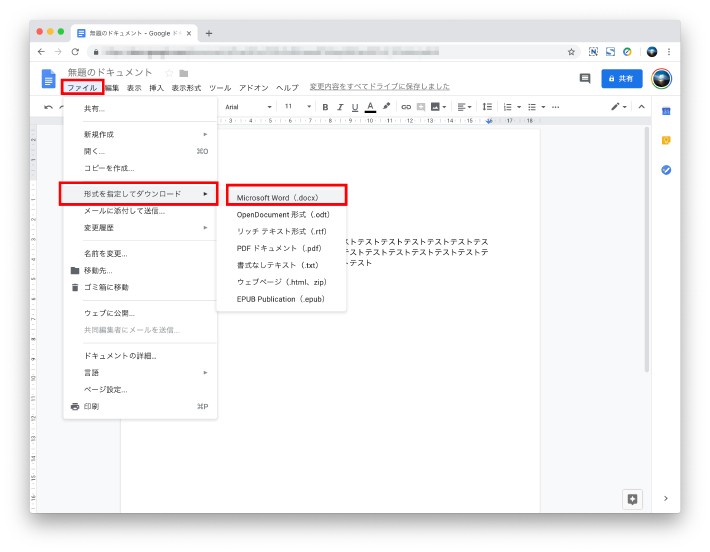This screenshot has width=710, height=552.
Task: Download as EPUB Publication (.epub)
Action: (282, 299)
